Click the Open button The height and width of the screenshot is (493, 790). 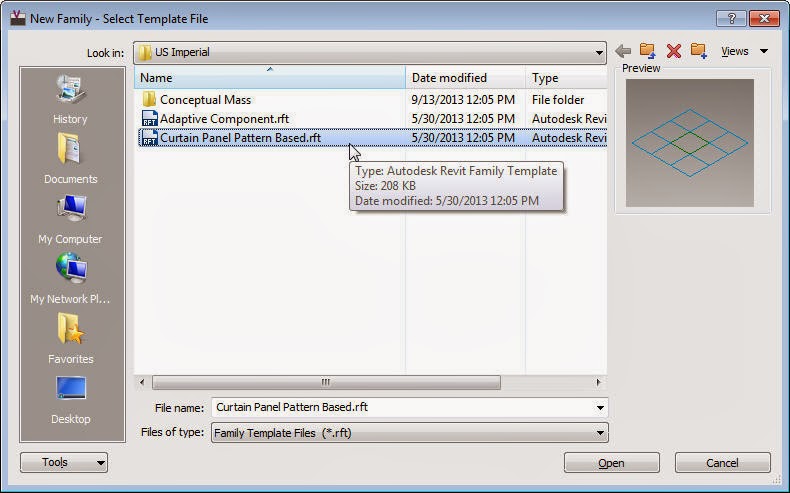point(611,463)
